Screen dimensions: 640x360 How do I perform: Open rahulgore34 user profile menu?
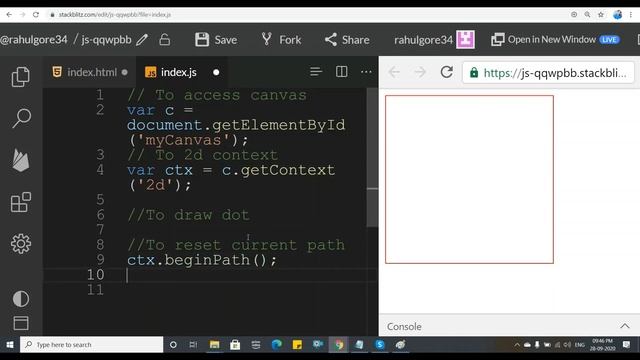[x=423, y=40]
